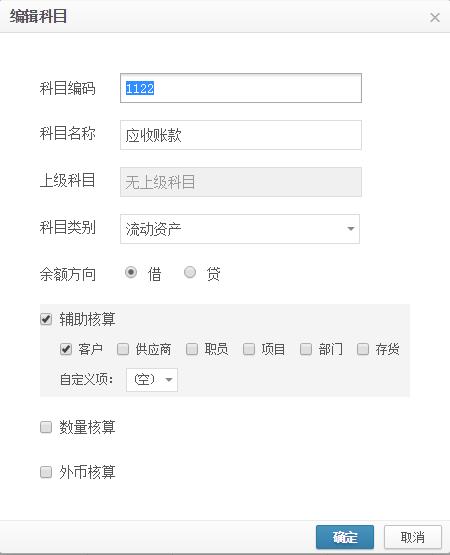Click the 科目名称 field showing 应收账款
This screenshot has height=555, width=450.
point(241,135)
